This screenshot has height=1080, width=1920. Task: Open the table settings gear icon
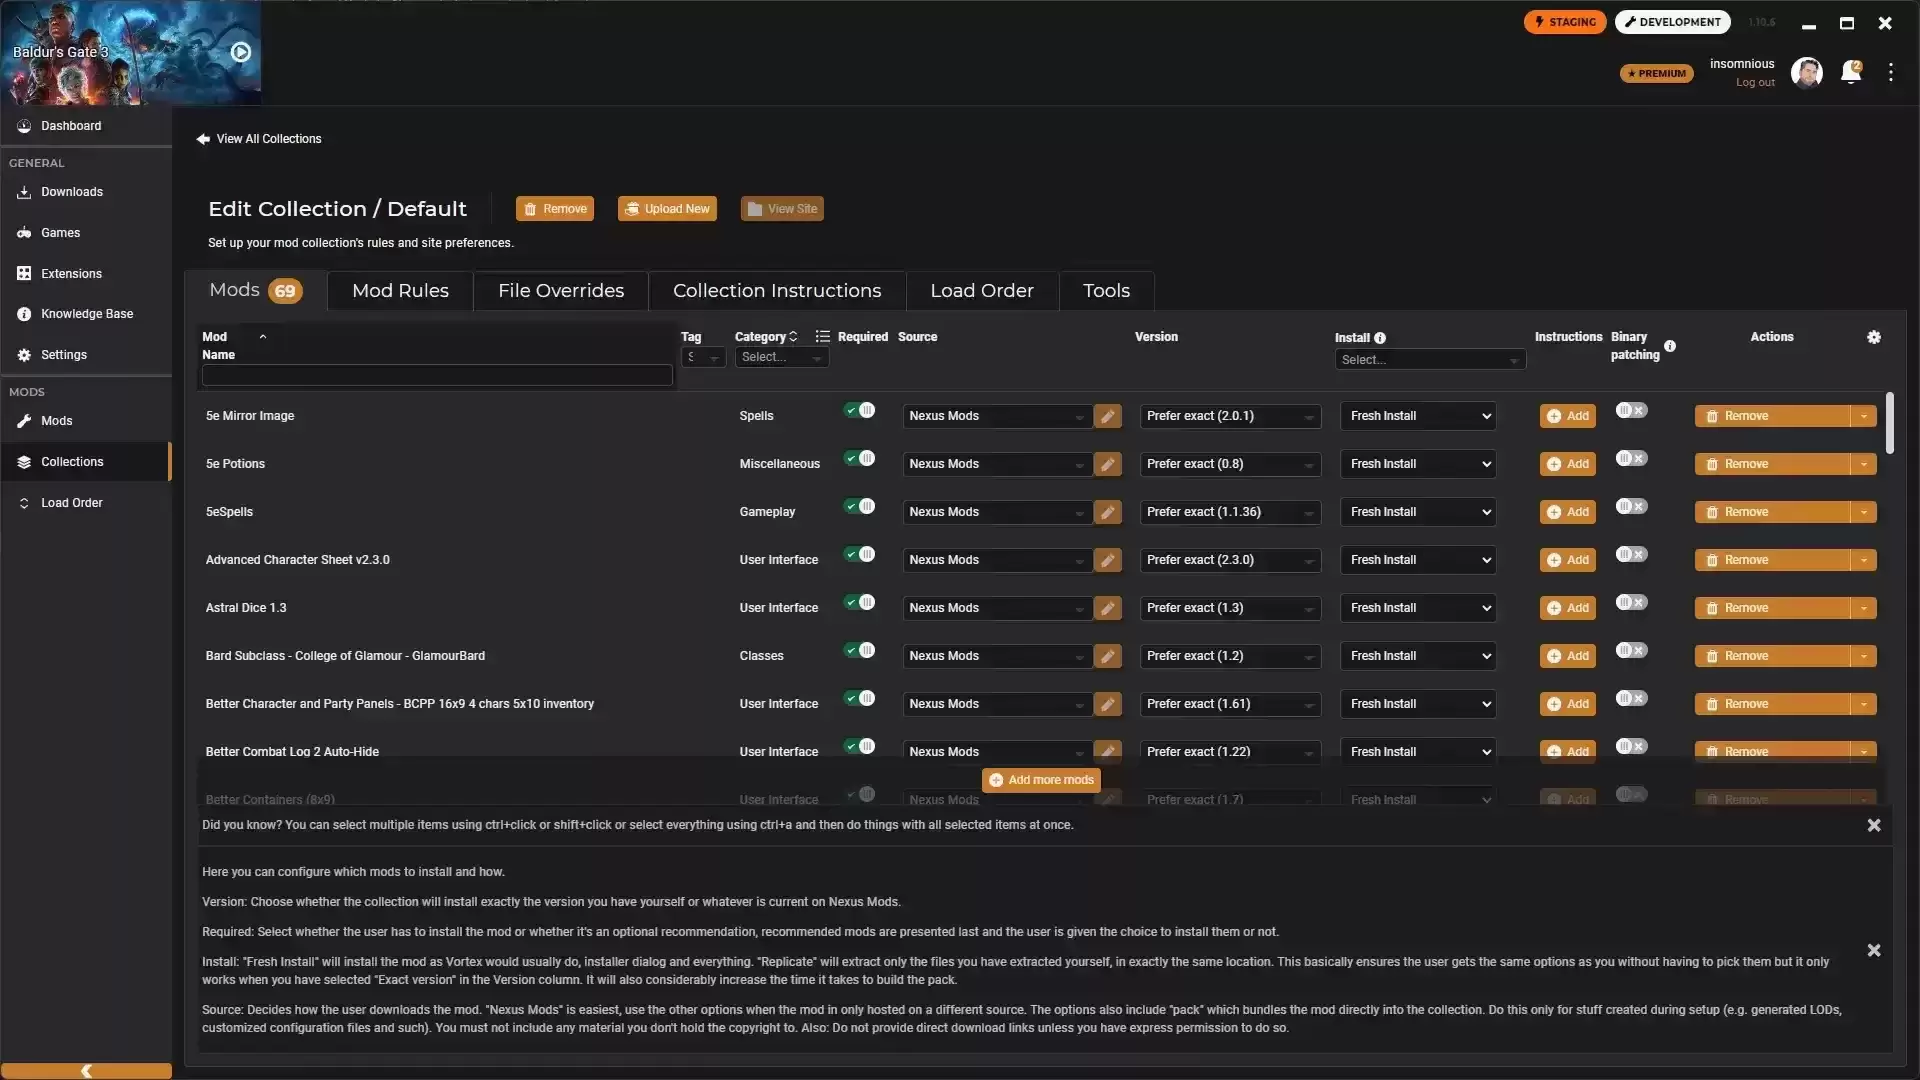click(x=1874, y=338)
